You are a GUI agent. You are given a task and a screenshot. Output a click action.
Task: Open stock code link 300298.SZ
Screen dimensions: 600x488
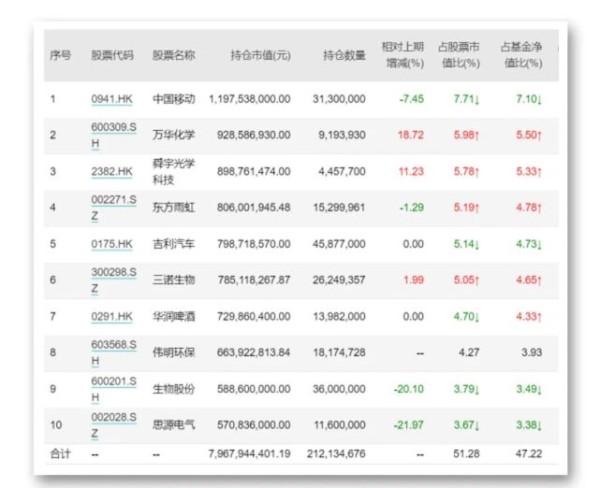[114, 280]
